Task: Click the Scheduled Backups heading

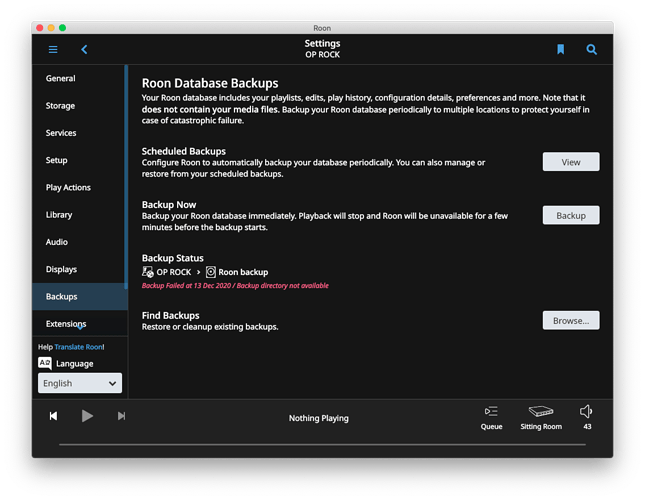Action: coord(184,151)
